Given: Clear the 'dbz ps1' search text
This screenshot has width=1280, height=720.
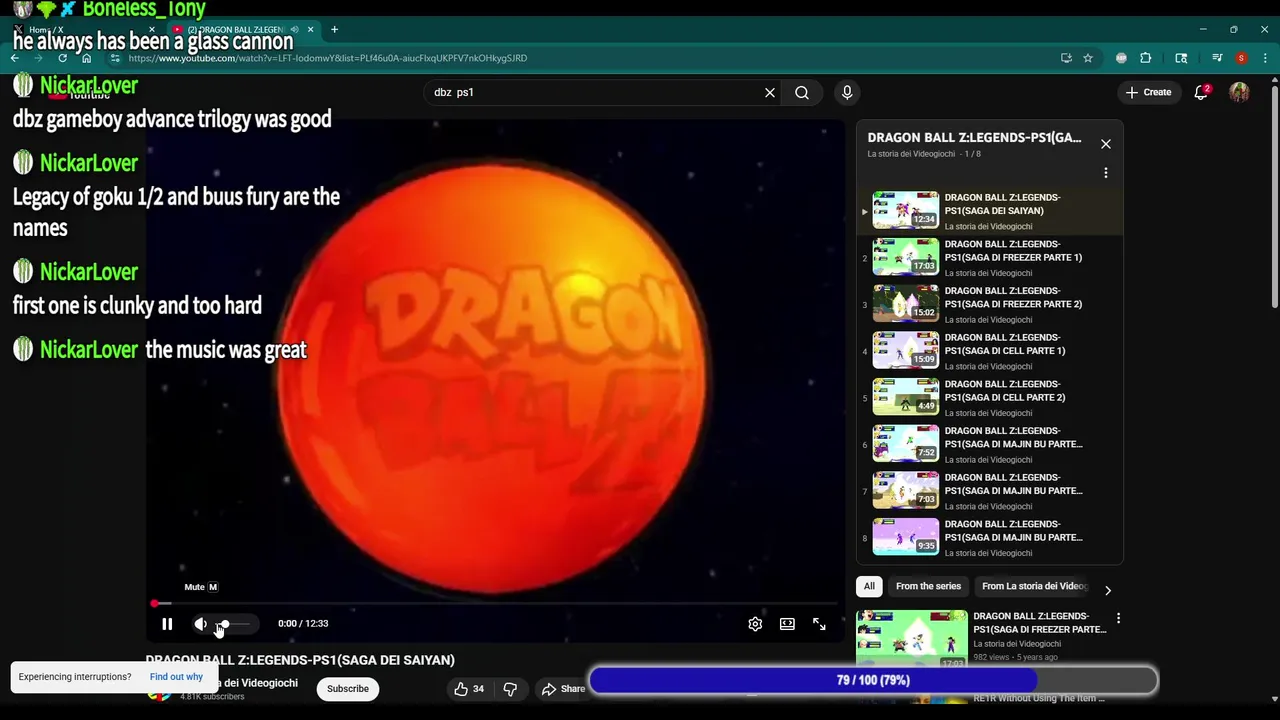Looking at the screenshot, I should coord(770,92).
